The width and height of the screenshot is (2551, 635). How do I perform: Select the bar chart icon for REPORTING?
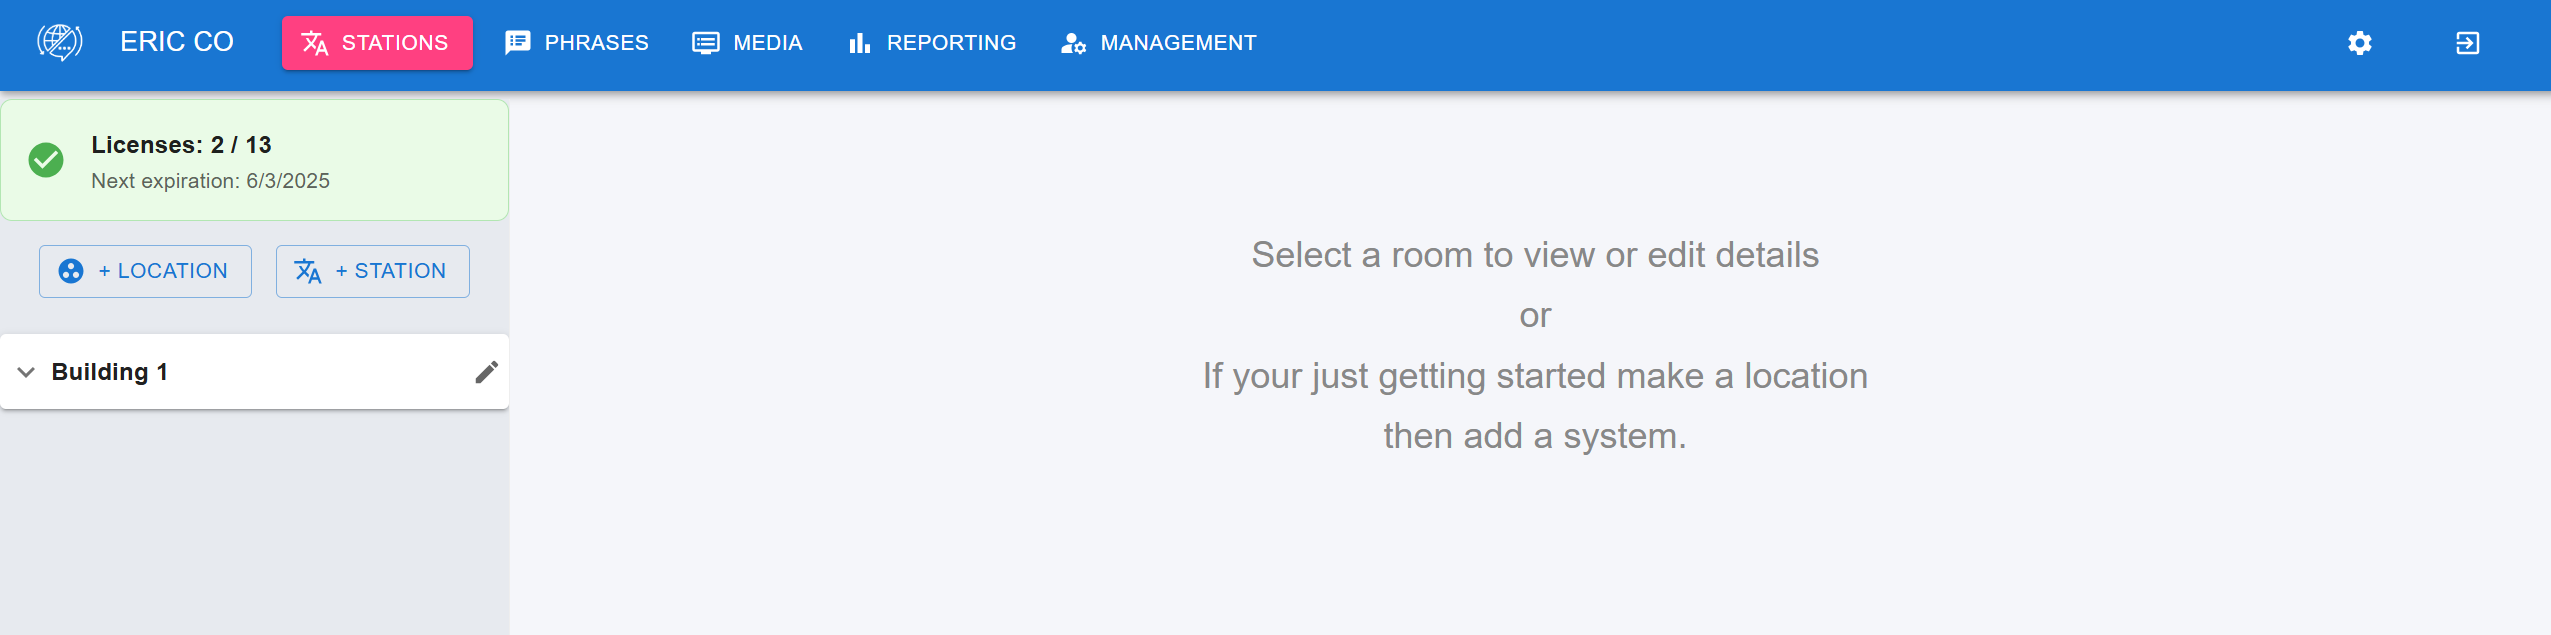(858, 42)
